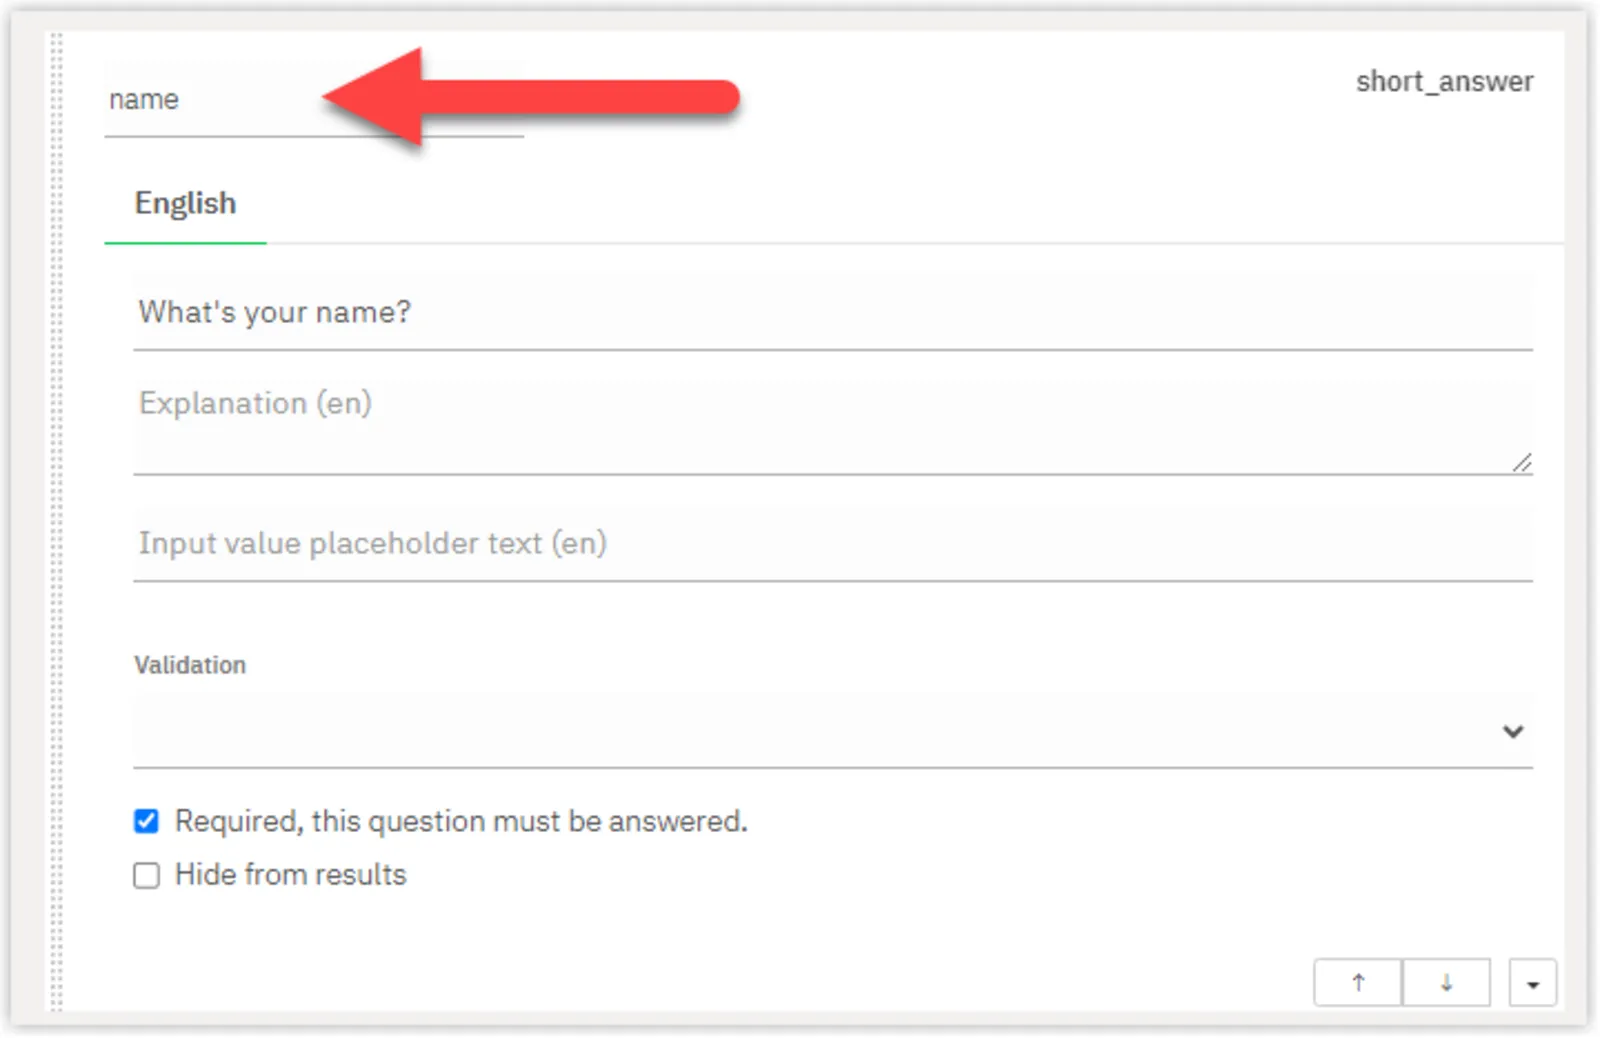Collapse the question card with the arrow button
This screenshot has width=1600, height=1038.
[1533, 983]
